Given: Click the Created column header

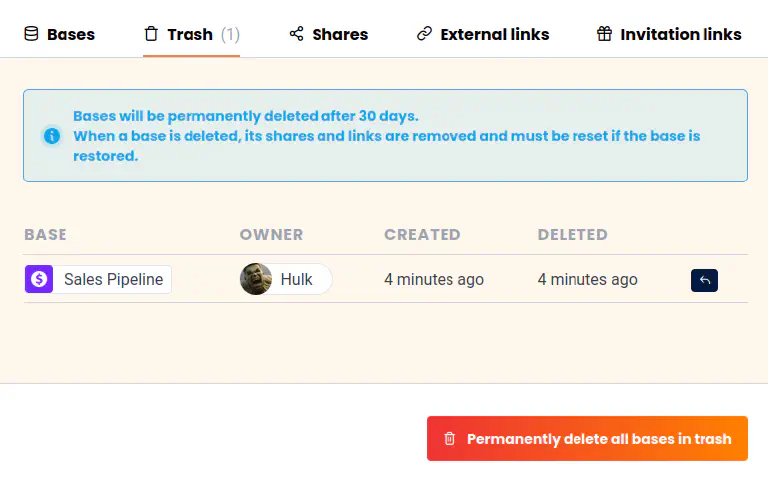Looking at the screenshot, I should [x=422, y=235].
